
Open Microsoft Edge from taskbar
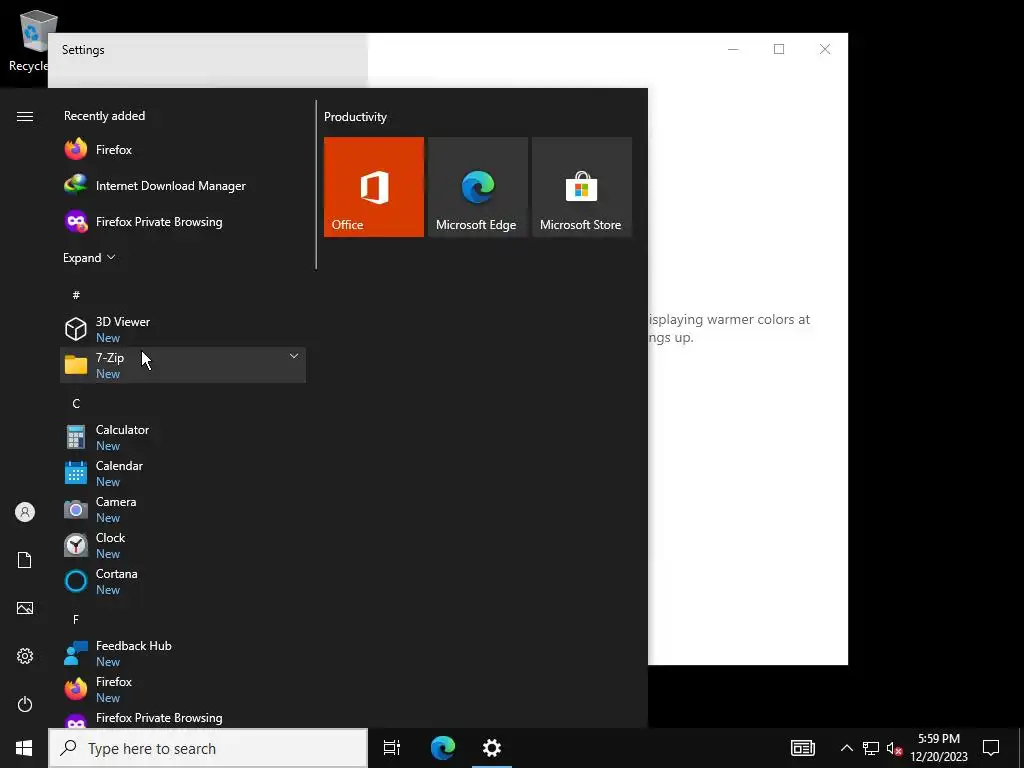[442, 748]
